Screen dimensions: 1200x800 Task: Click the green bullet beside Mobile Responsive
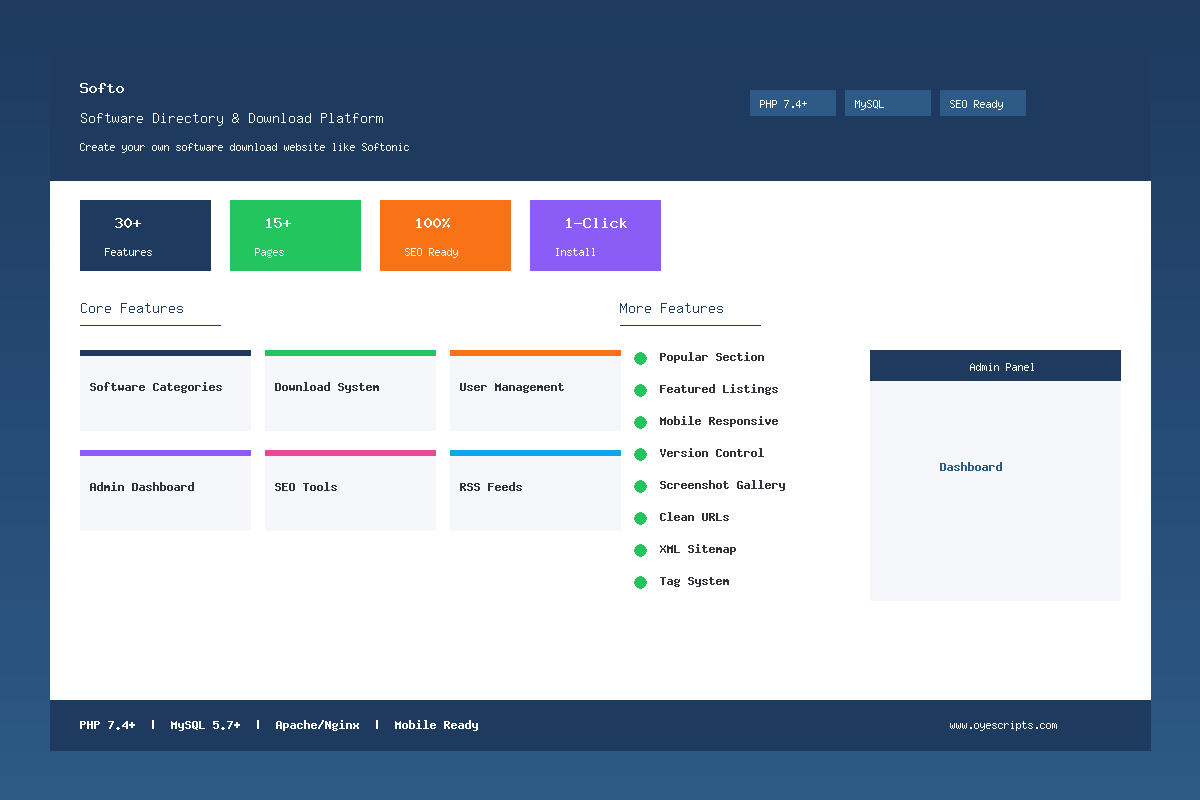640,422
